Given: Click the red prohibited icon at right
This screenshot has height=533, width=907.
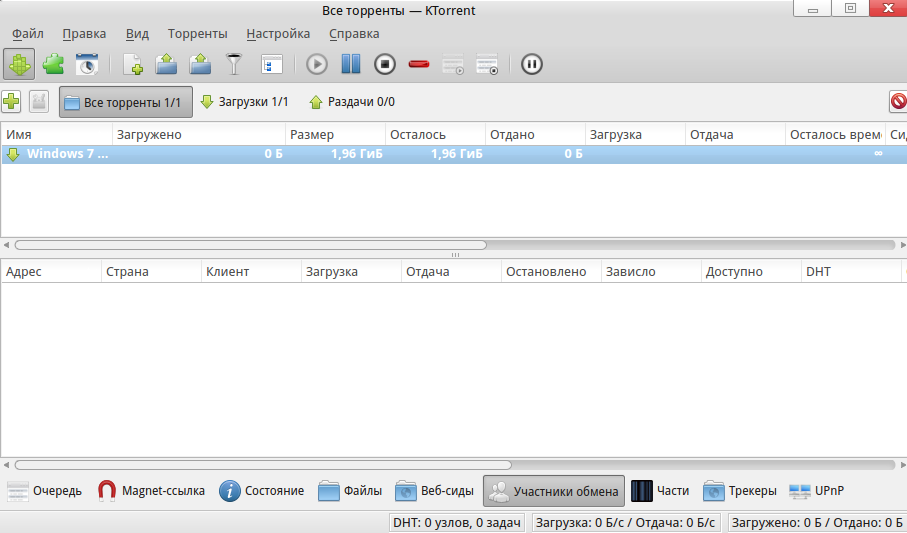Looking at the screenshot, I should [x=898, y=102].
